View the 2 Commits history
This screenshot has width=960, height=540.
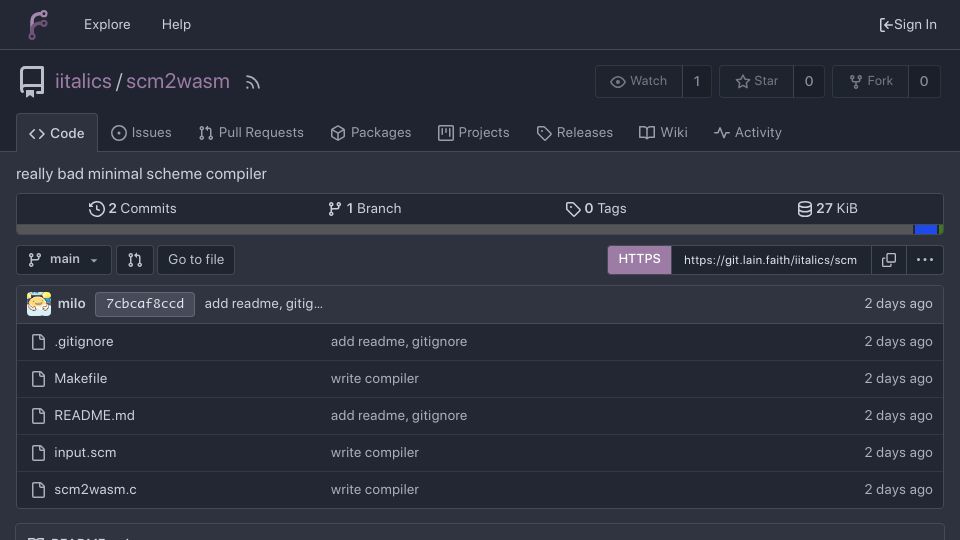pyautogui.click(x=132, y=209)
